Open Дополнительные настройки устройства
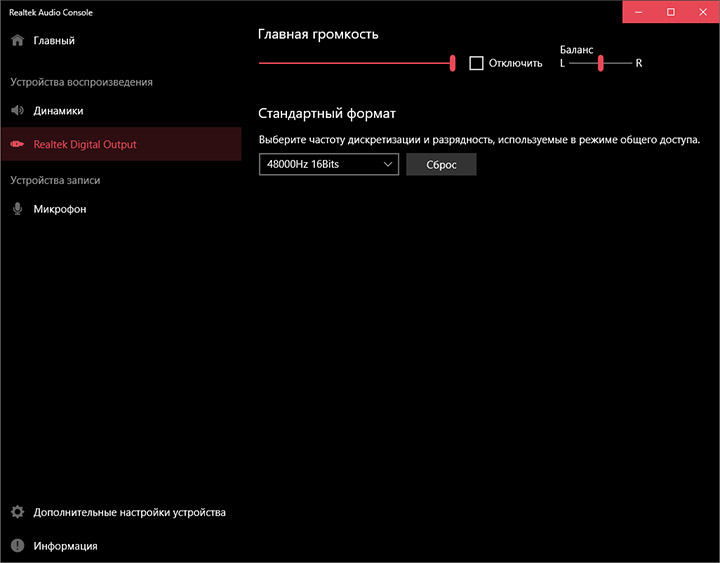The width and height of the screenshot is (720, 563). (x=121, y=512)
